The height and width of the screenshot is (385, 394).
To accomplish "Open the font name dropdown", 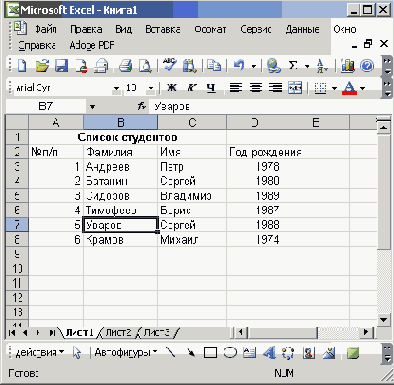I will click(116, 88).
